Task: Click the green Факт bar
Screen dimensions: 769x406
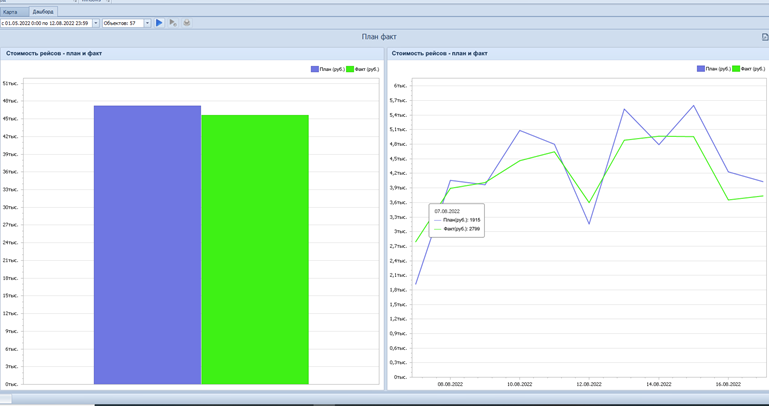Action: (x=255, y=249)
